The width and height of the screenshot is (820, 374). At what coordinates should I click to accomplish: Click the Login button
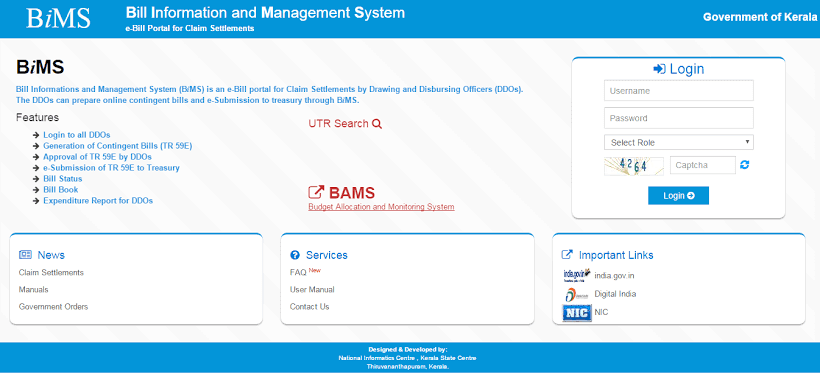pos(678,196)
